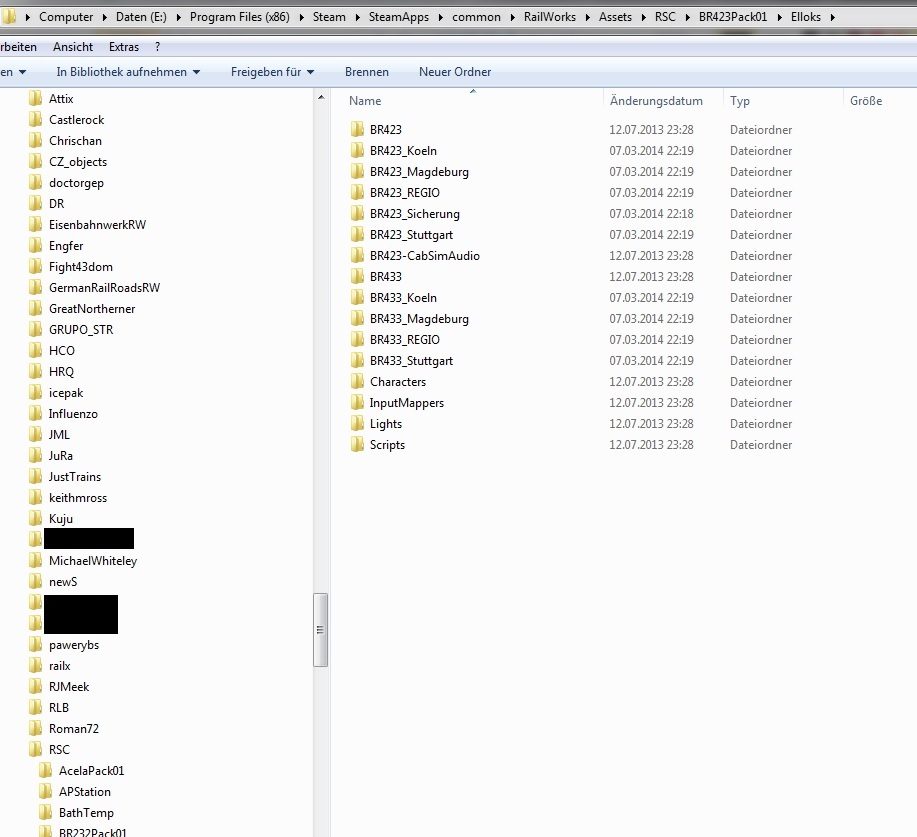Select the BR423_Koeln folder icon
The width and height of the screenshot is (917, 837).
[x=357, y=150]
